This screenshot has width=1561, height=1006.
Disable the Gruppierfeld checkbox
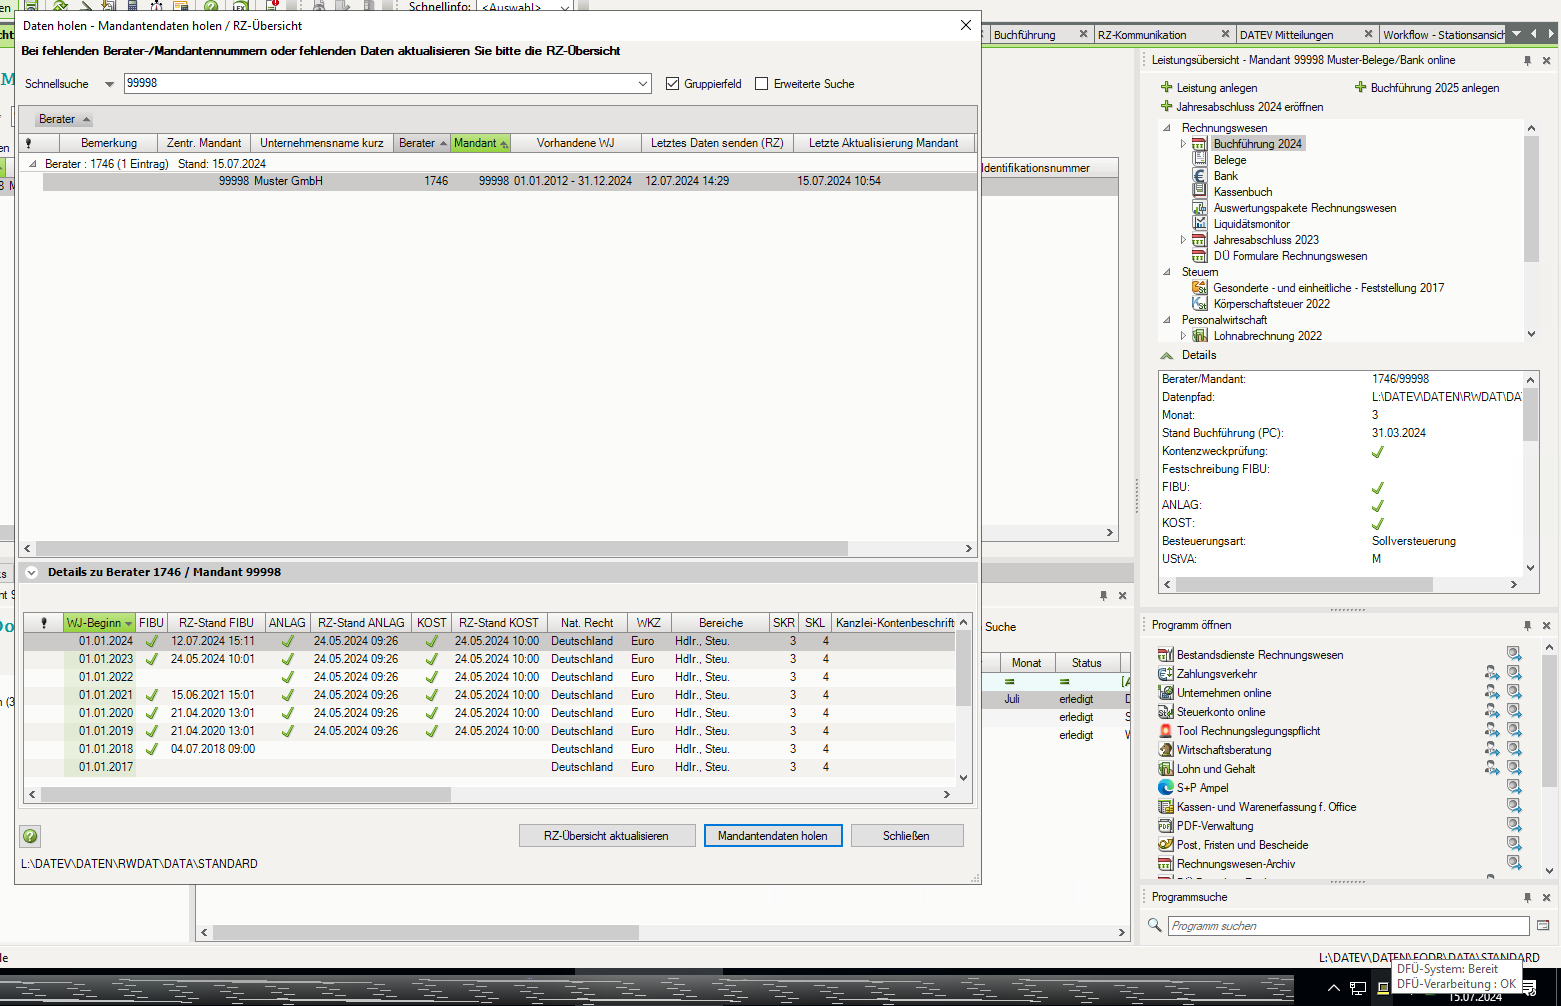click(673, 84)
